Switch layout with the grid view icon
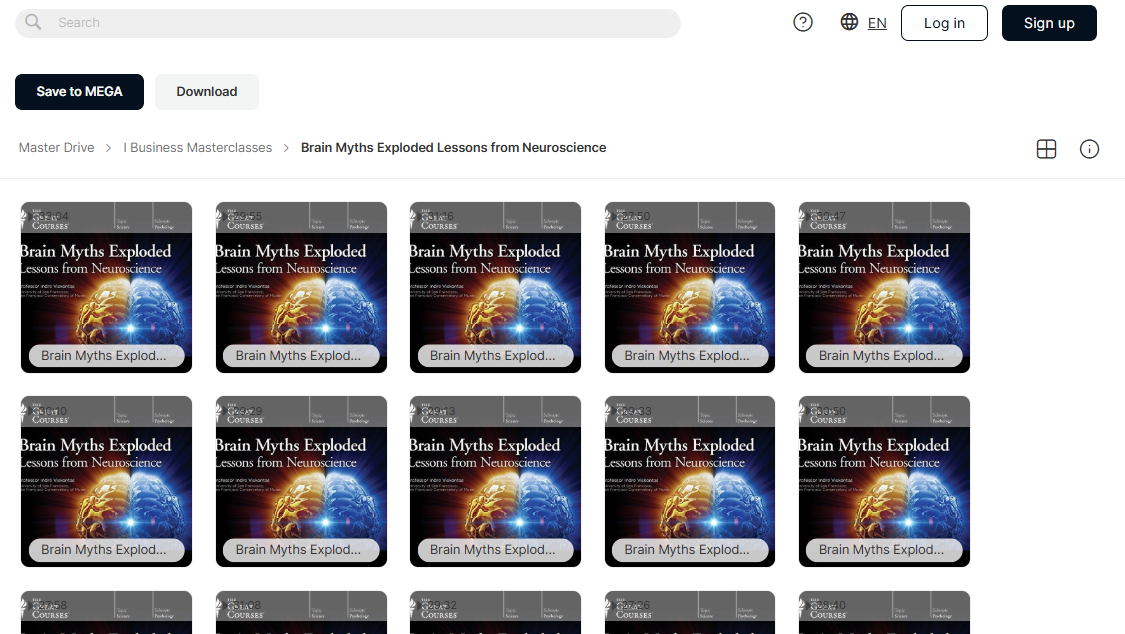The height and width of the screenshot is (634, 1125). [x=1047, y=149]
